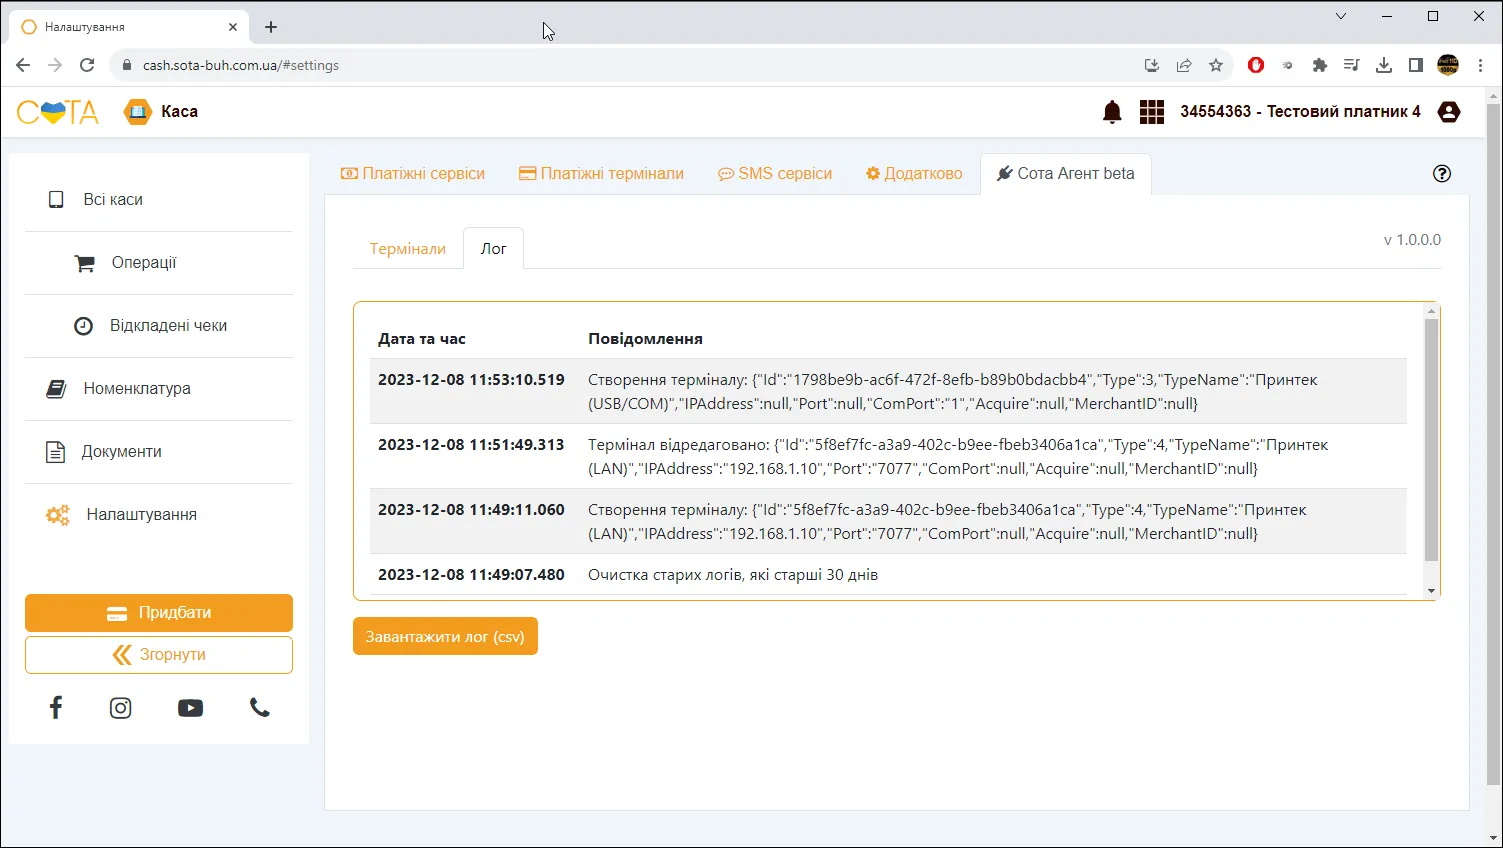
Task: Switch to Платіжні термінали tab
Action: coord(601,173)
